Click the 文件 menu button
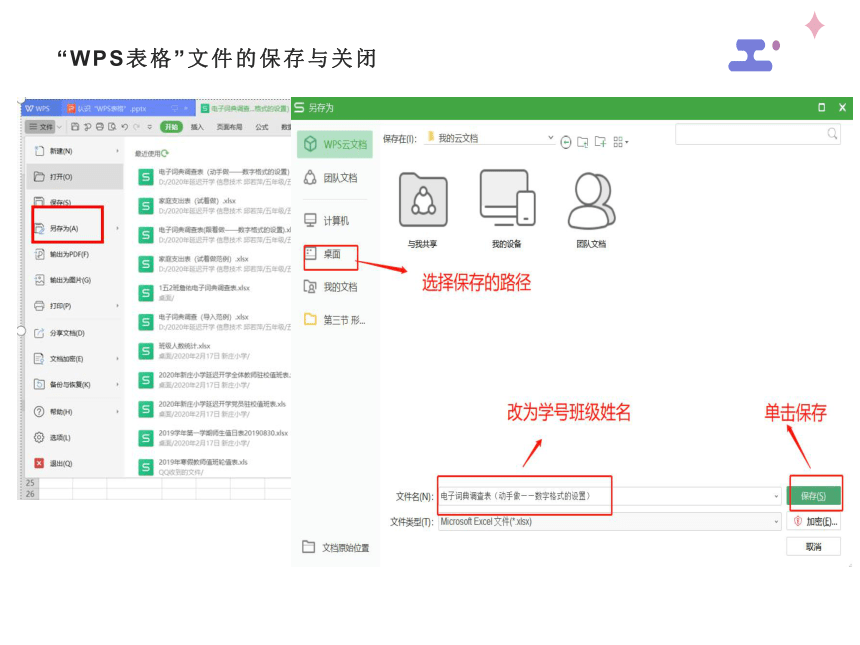860x645 pixels. [x=42, y=127]
